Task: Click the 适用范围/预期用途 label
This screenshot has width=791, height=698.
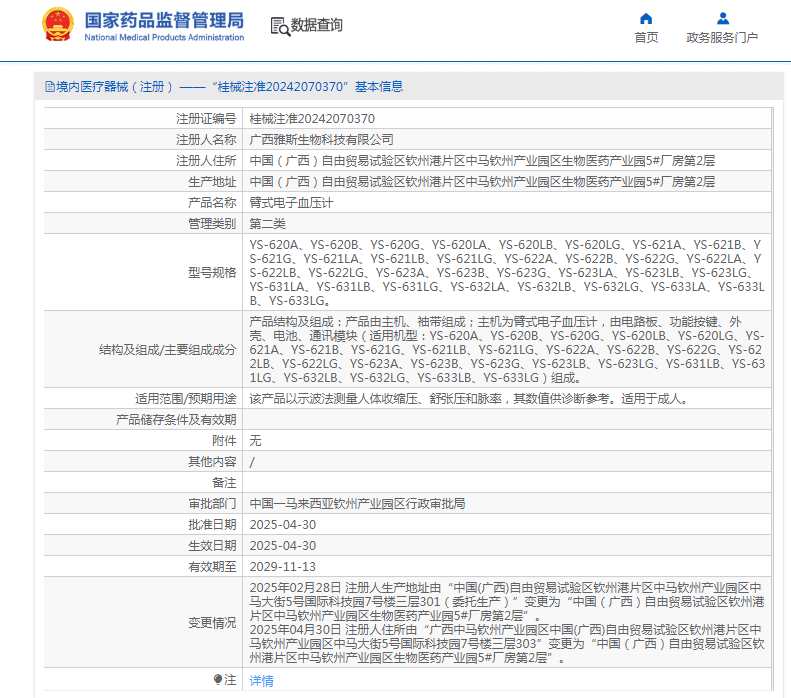Action: [x=186, y=399]
